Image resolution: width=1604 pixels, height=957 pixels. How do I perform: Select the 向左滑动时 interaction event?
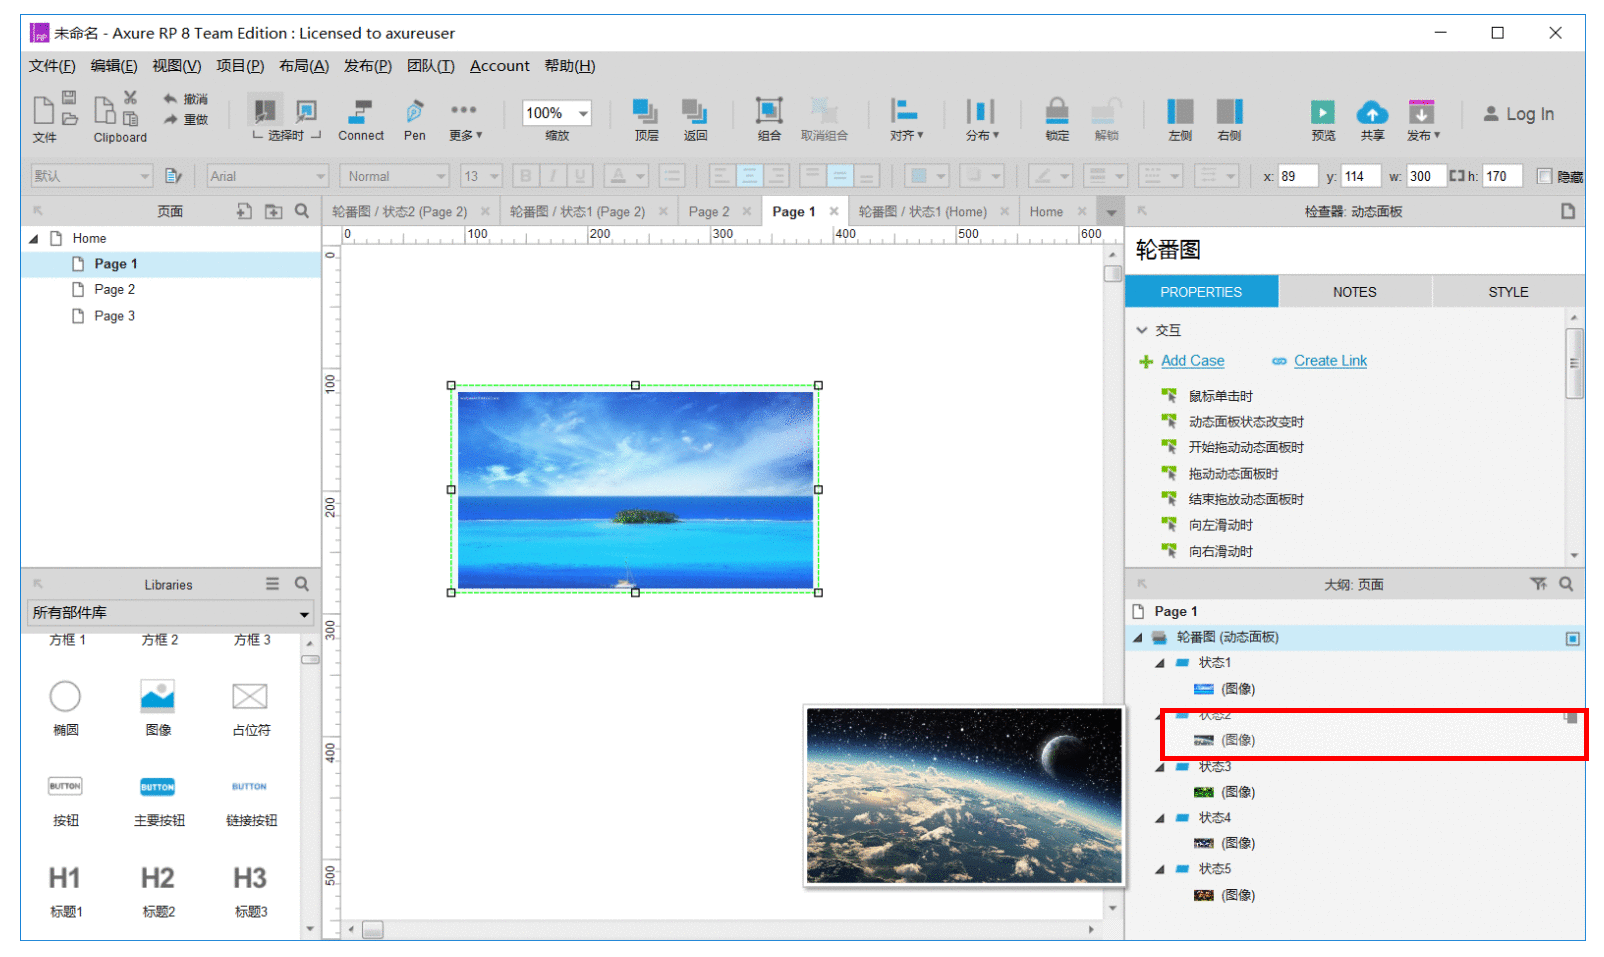click(x=1220, y=525)
